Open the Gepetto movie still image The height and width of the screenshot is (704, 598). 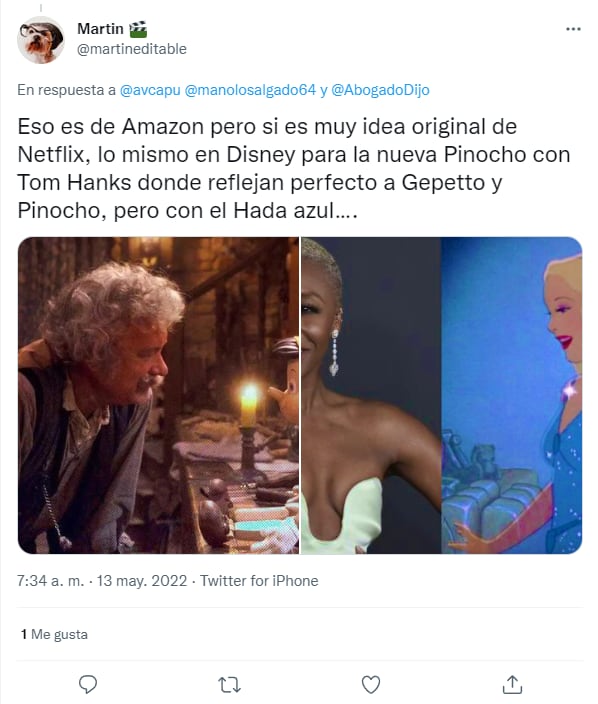pos(158,395)
